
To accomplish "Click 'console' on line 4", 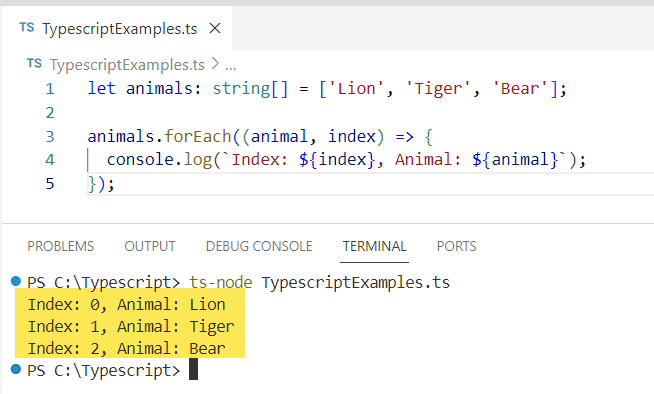I will [140, 160].
